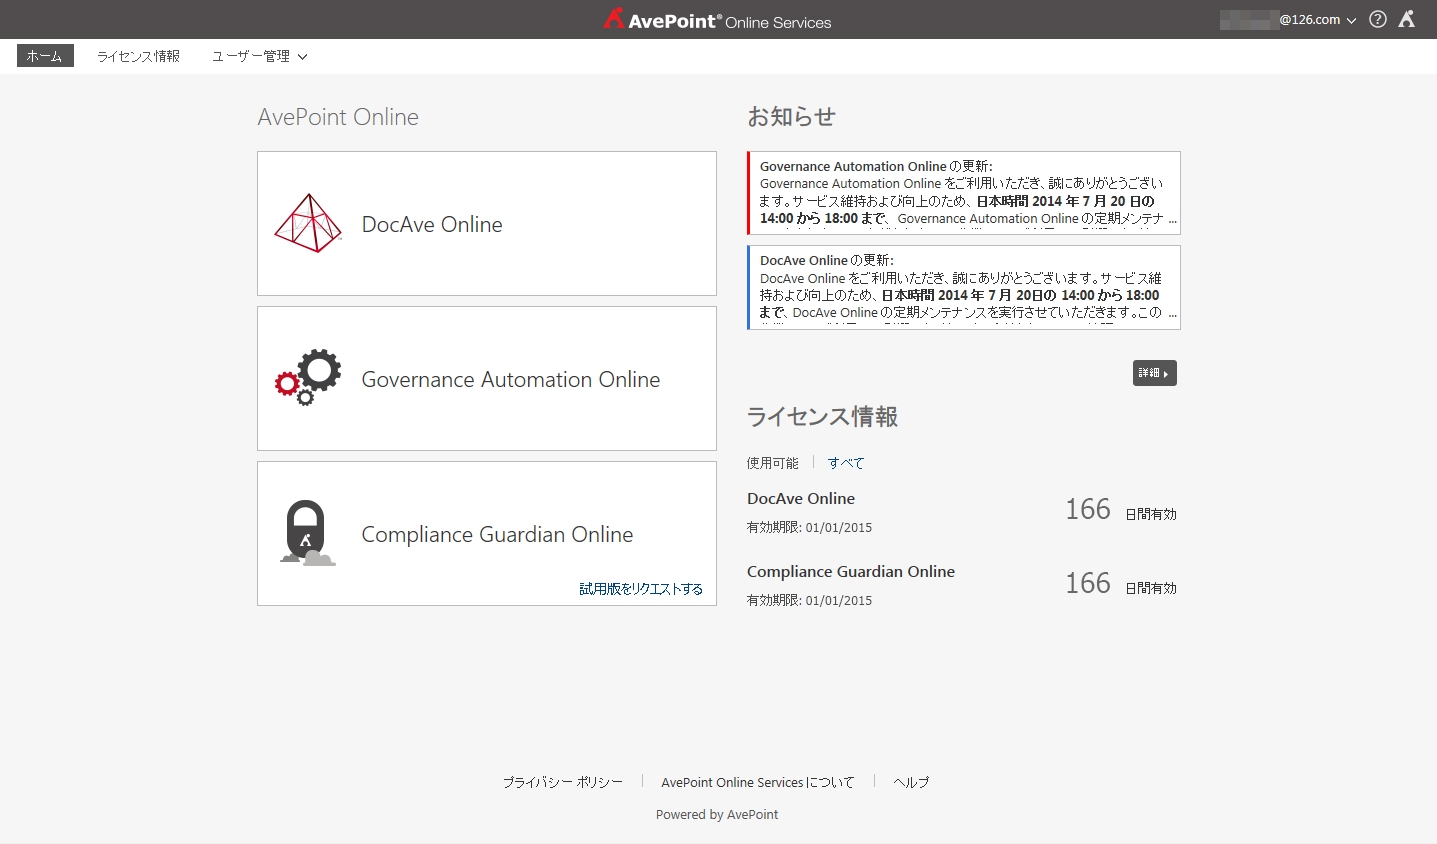The width and height of the screenshot is (1437, 844).
Task: Click the AvePoint icon at top right
Action: pyautogui.click(x=1407, y=19)
